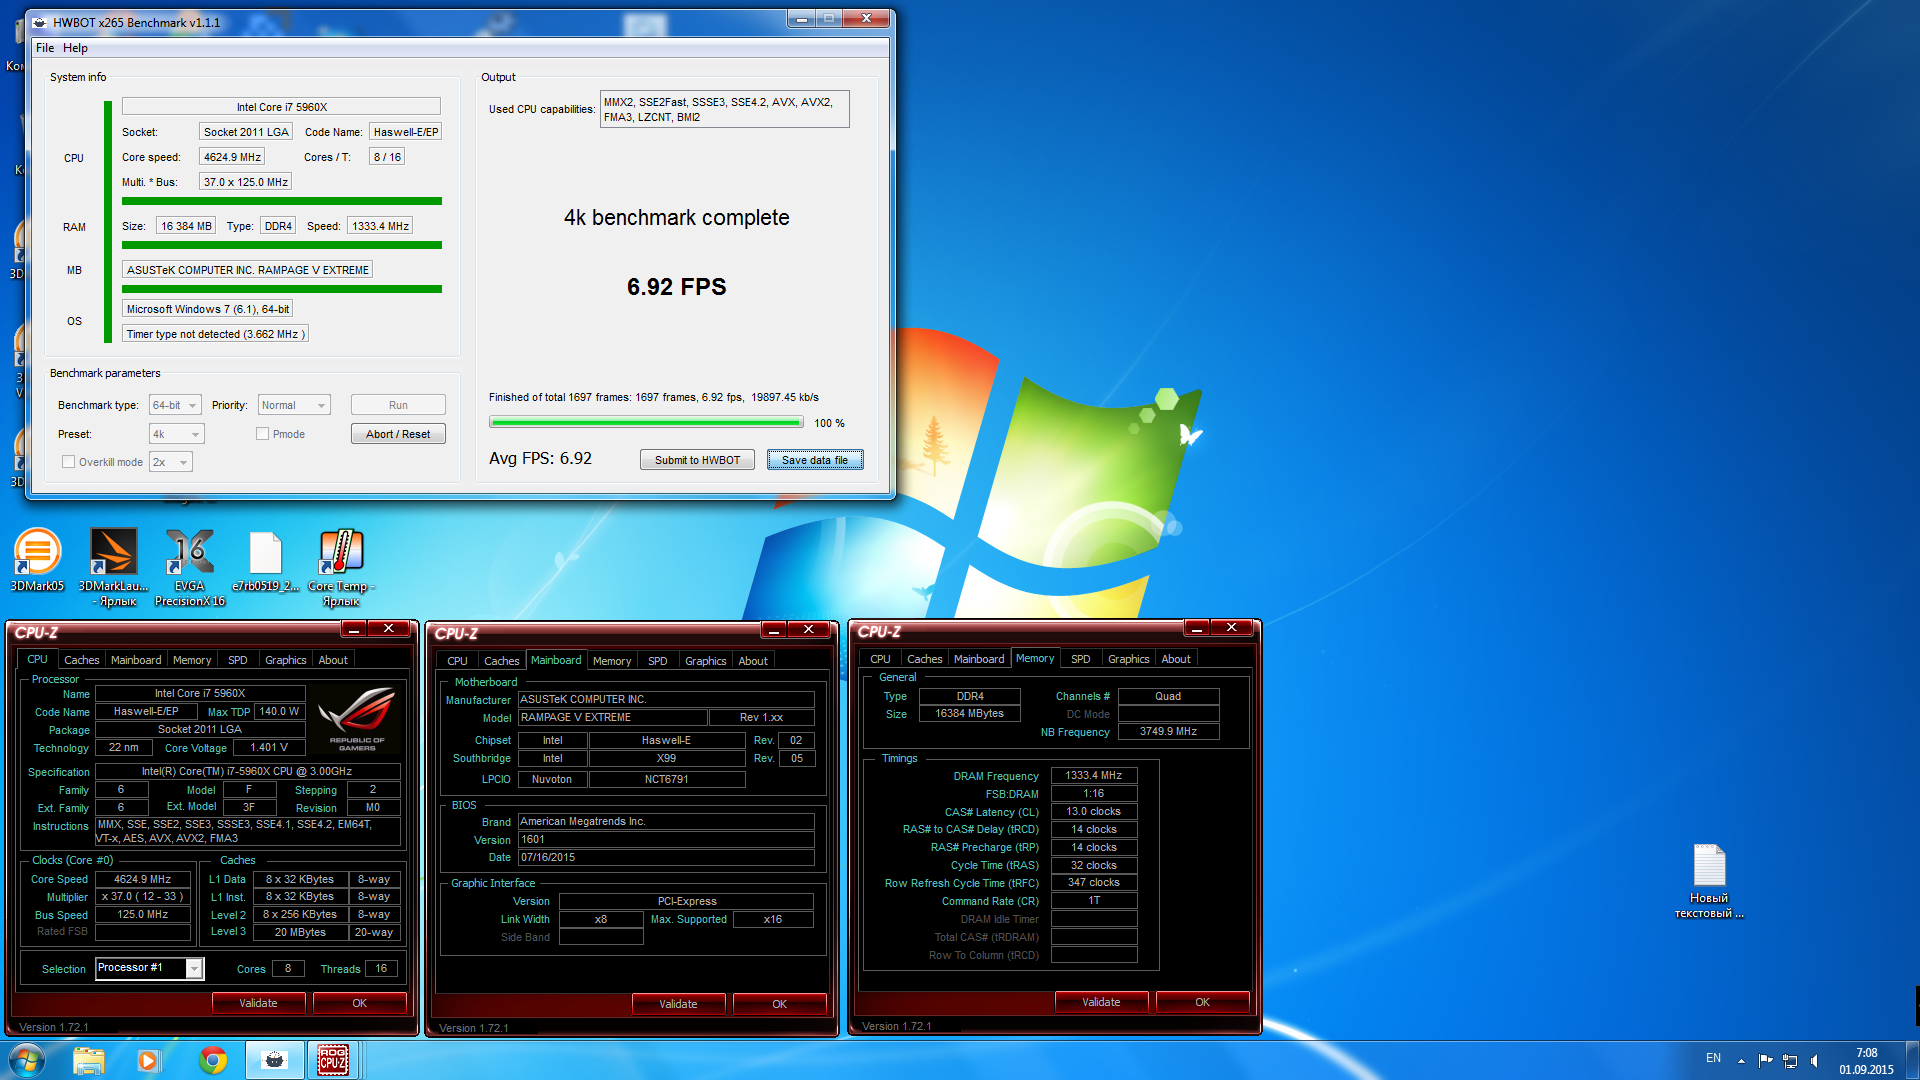Open the Overkill mode 2x dropdown

171,462
